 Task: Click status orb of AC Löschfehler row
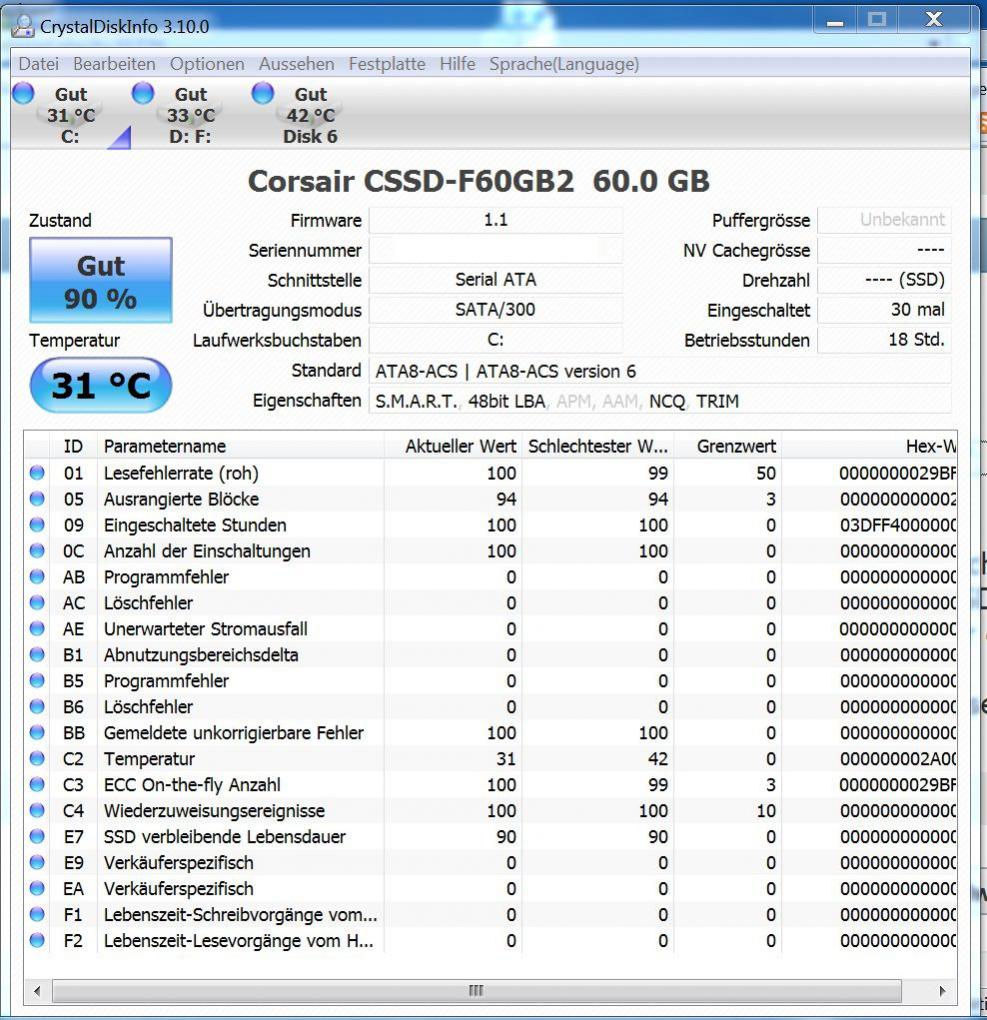pos(37,603)
